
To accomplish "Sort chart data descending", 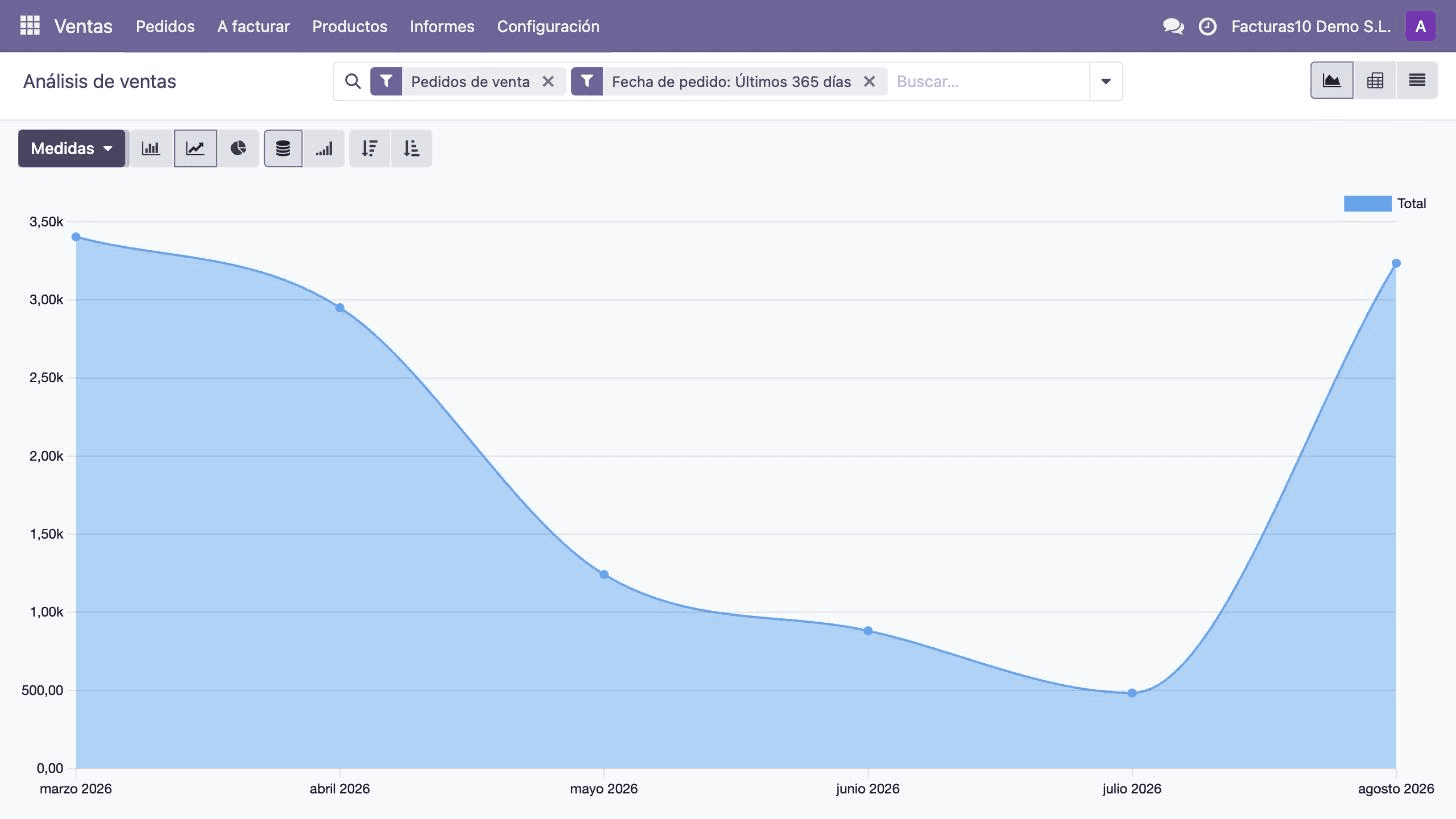I will [370, 149].
